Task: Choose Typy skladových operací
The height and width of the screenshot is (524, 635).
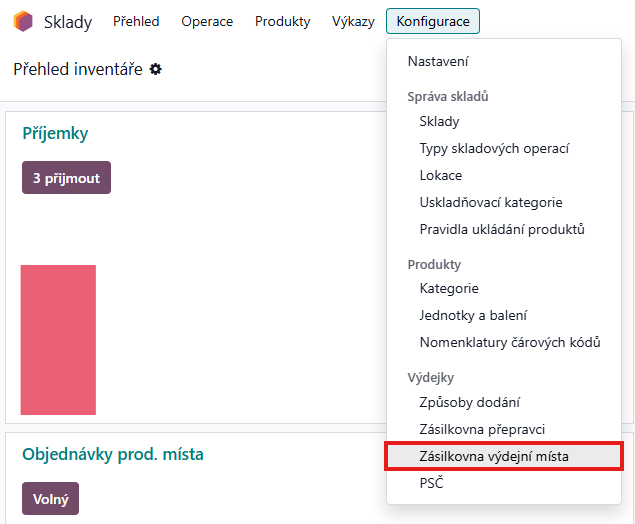Action: pyautogui.click(x=494, y=149)
